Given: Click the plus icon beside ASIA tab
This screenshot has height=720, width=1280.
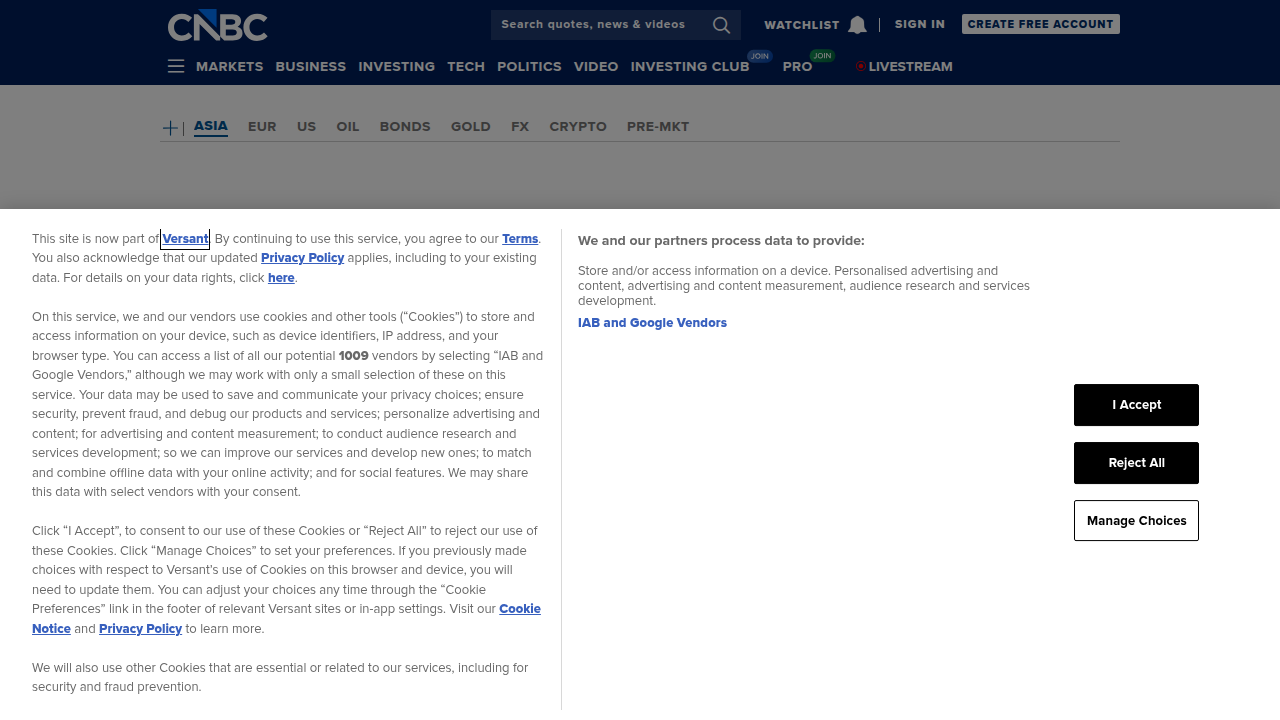Looking at the screenshot, I should (x=170, y=128).
